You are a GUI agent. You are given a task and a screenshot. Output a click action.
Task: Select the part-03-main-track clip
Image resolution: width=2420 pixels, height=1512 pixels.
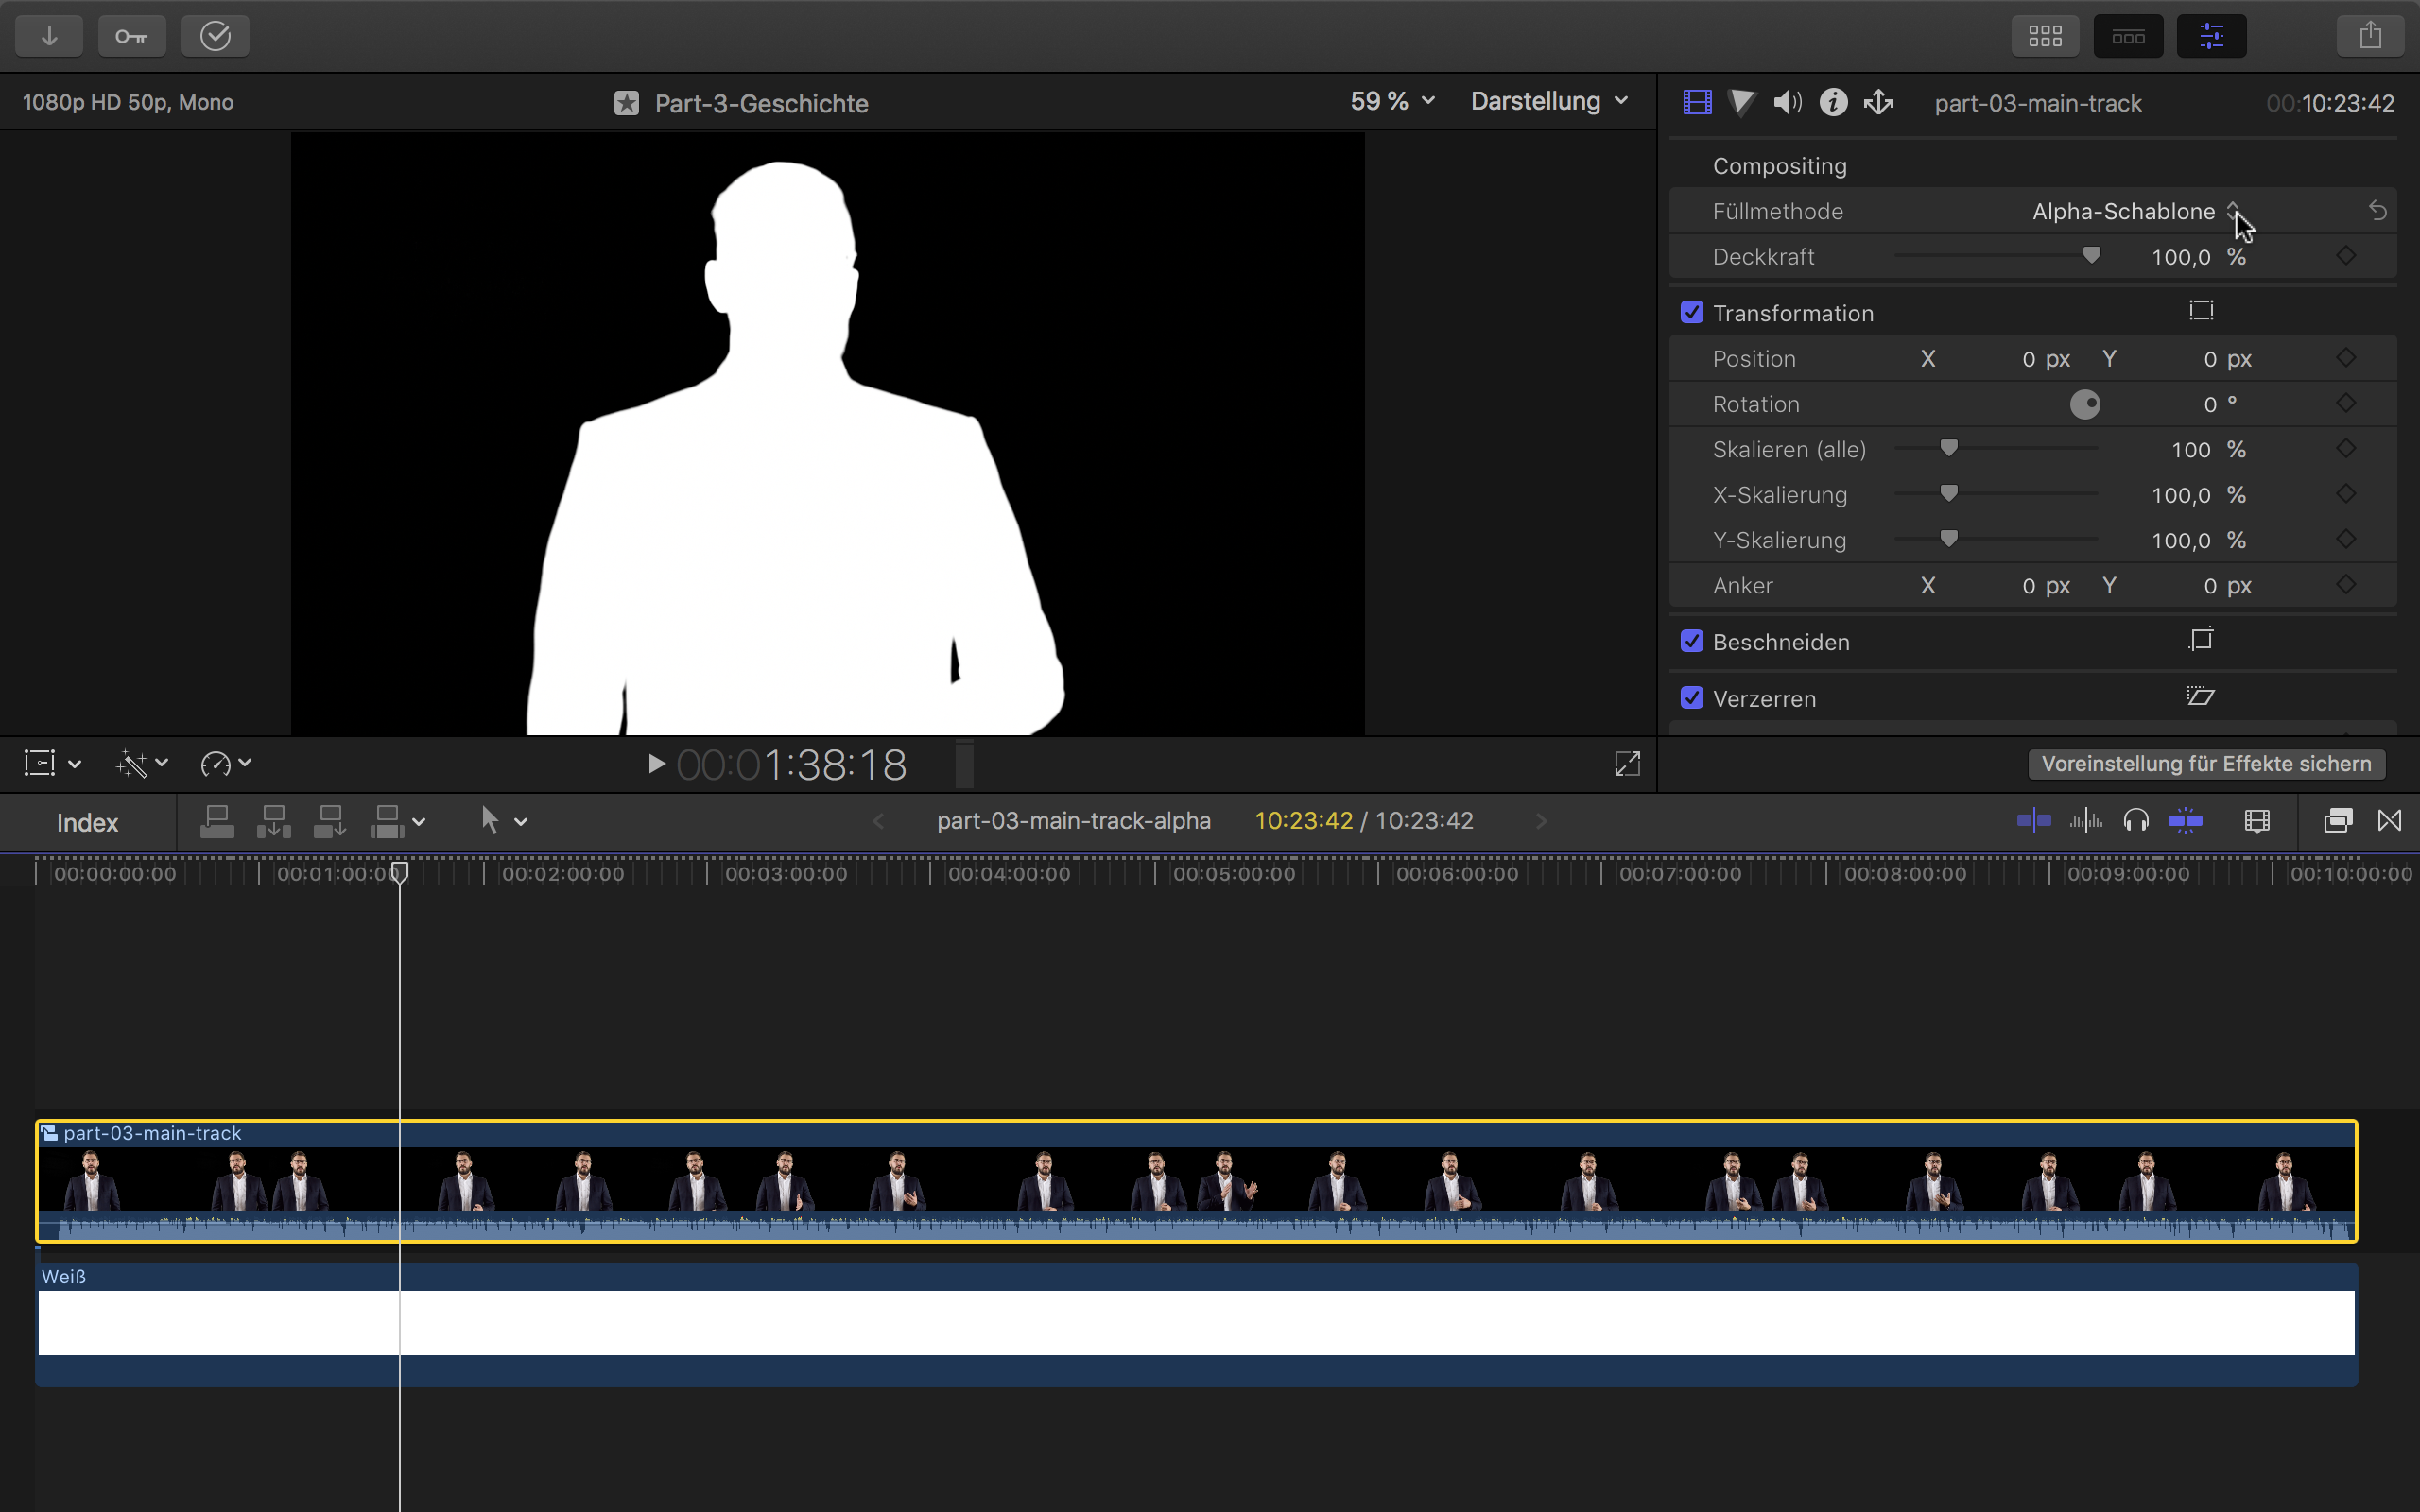[x=1197, y=1181]
